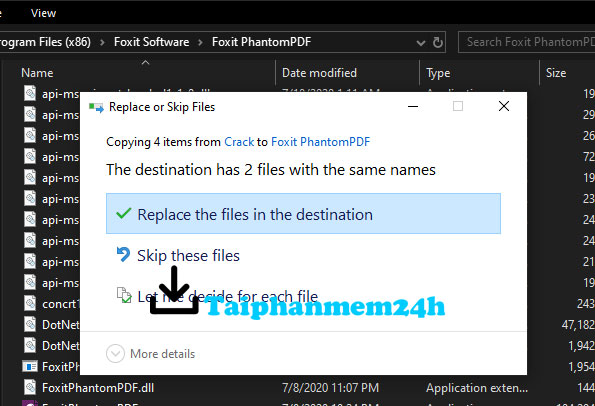595x406 pixels.
Task: Click the 47,182 size cell
Action: point(578,325)
